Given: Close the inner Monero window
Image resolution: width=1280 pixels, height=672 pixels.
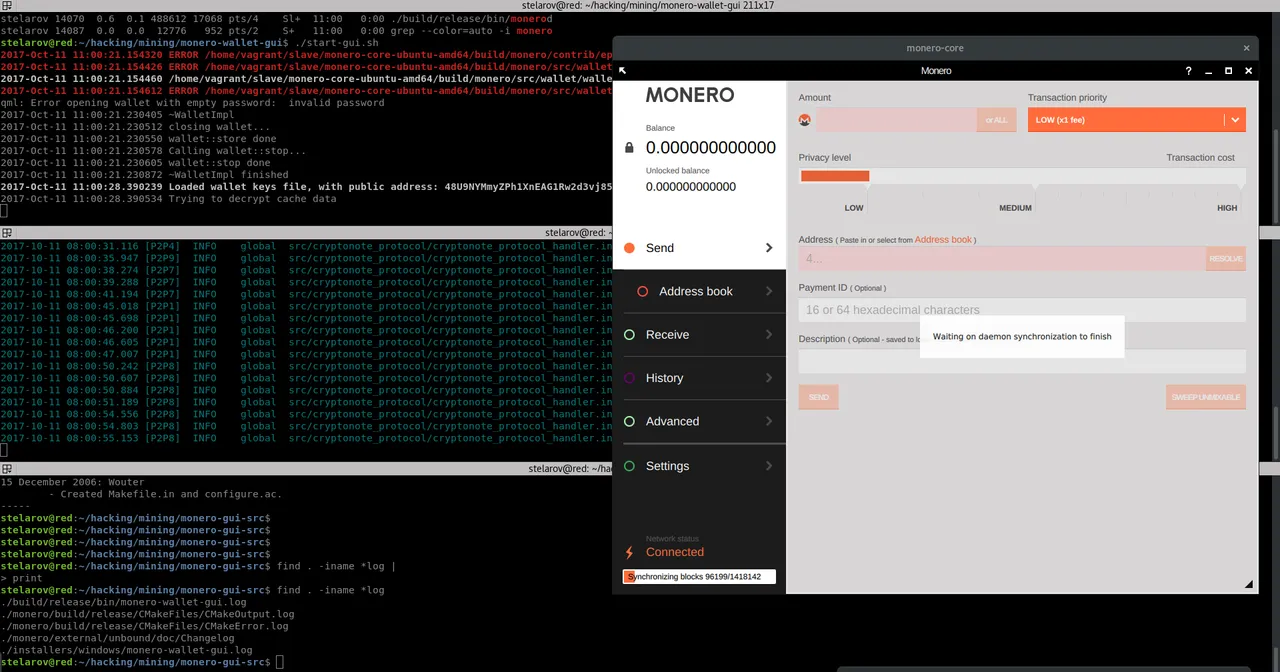Looking at the screenshot, I should click(x=1249, y=71).
